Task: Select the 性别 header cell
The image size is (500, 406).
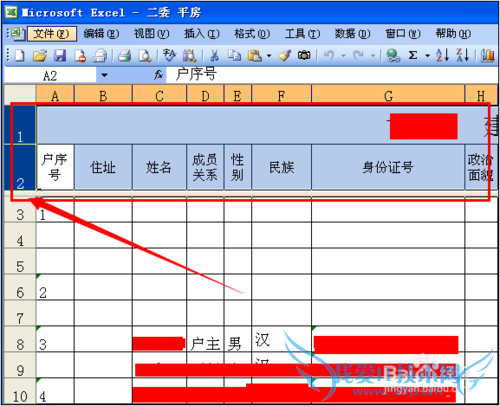Action: click(x=238, y=167)
